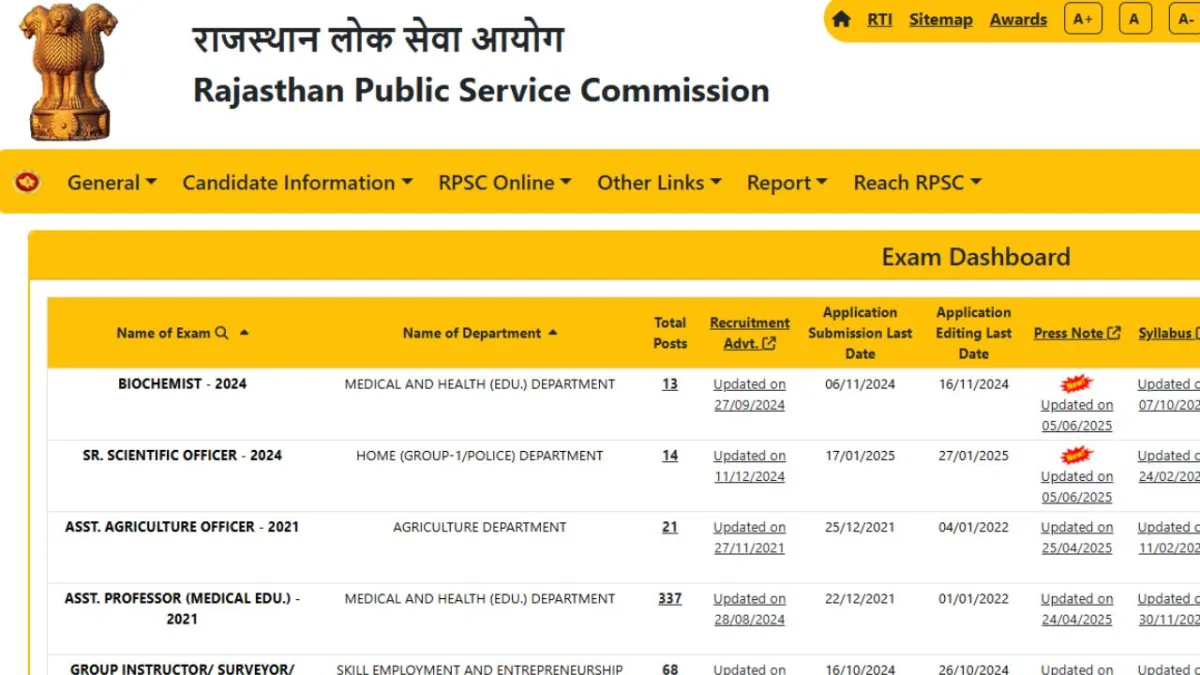
Task: Select the A+ font size increase icon
Action: pyautogui.click(x=1083, y=18)
